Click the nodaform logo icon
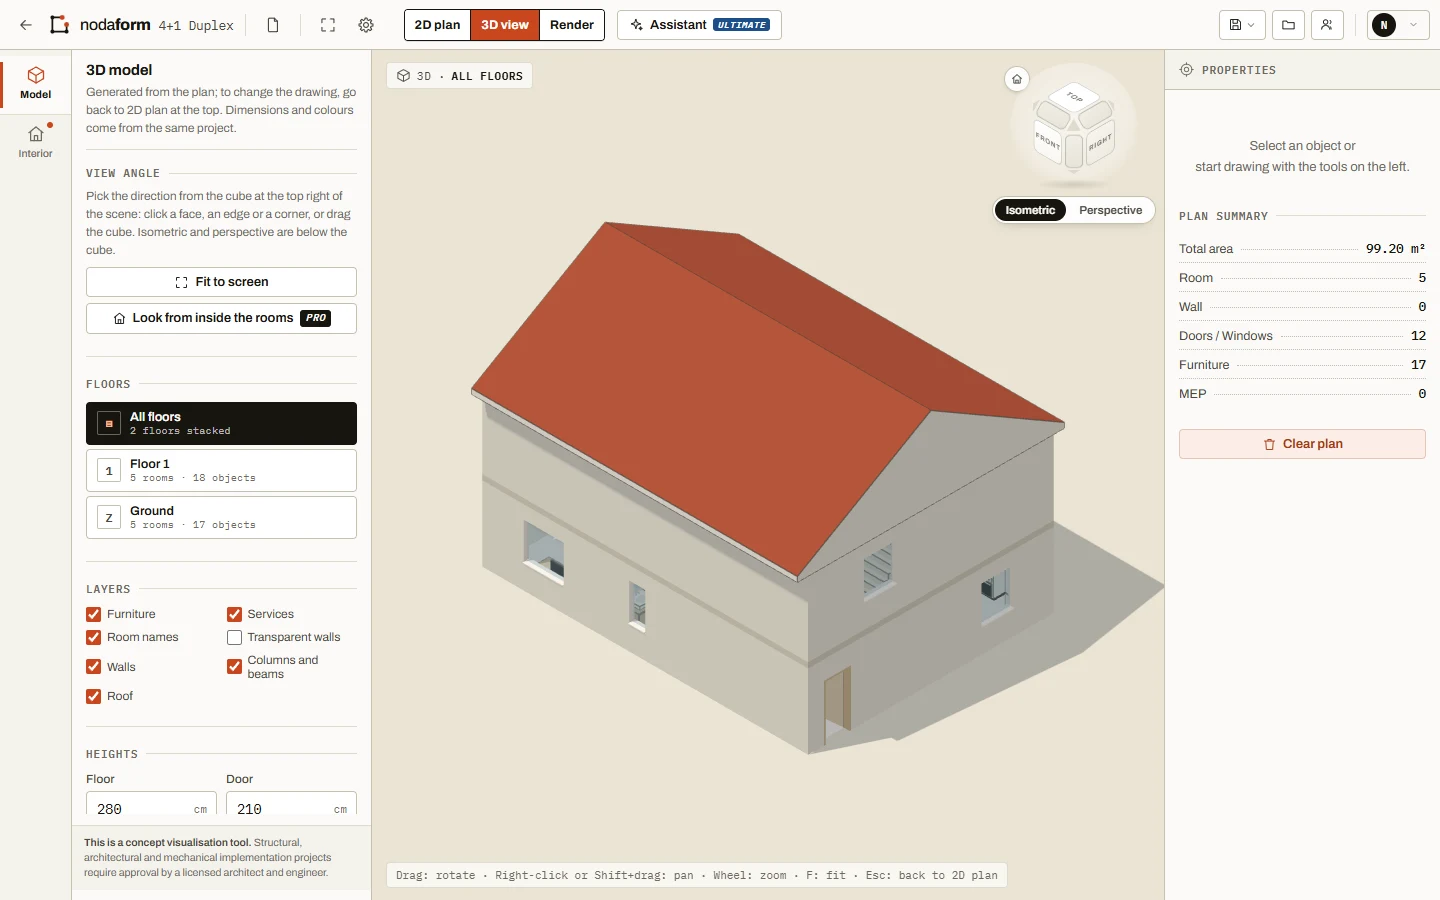Screen dimensions: 1440x900 point(60,25)
